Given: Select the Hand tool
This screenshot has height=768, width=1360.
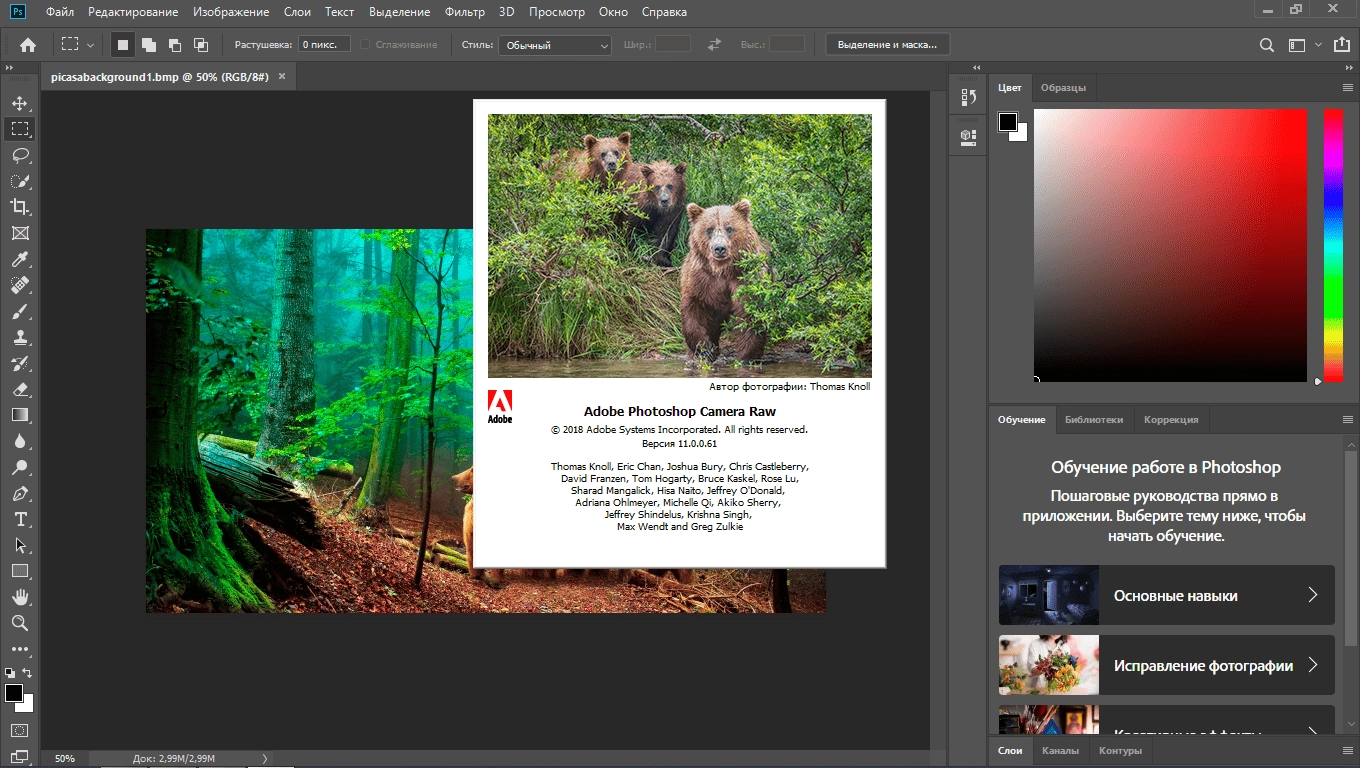Looking at the screenshot, I should [x=19, y=597].
